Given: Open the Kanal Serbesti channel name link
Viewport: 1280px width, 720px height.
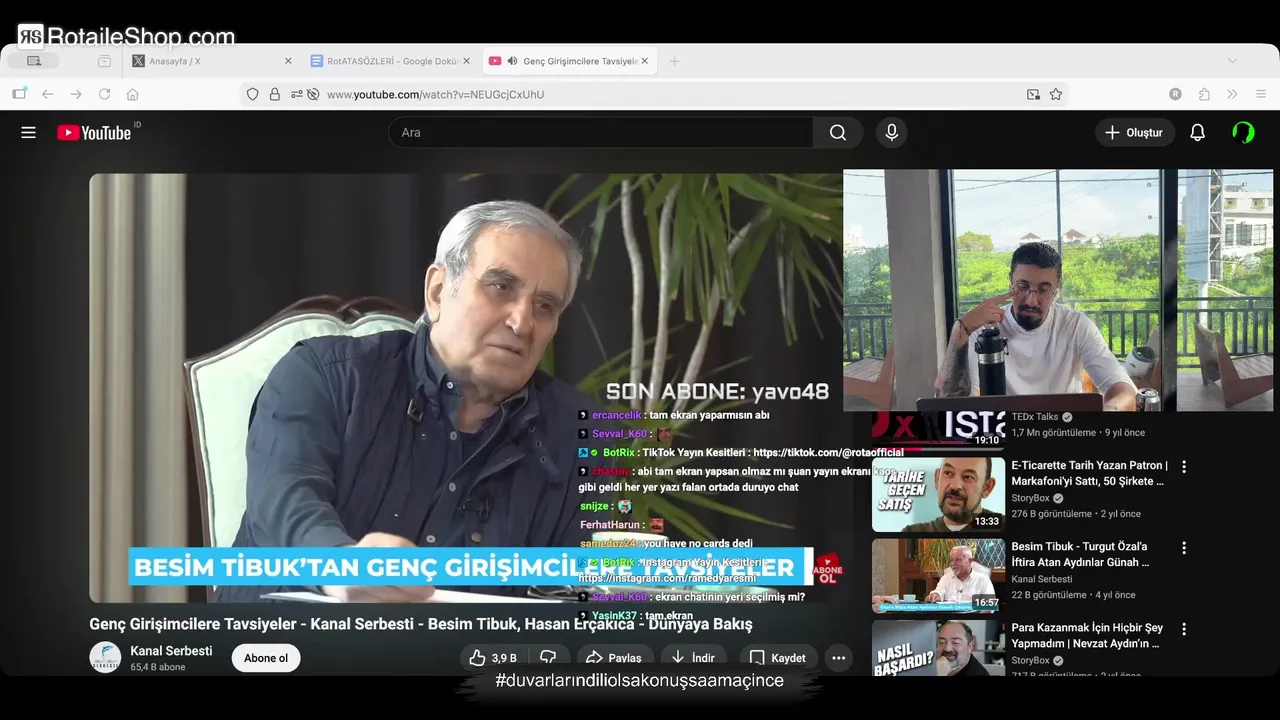Looking at the screenshot, I should pyautogui.click(x=171, y=651).
